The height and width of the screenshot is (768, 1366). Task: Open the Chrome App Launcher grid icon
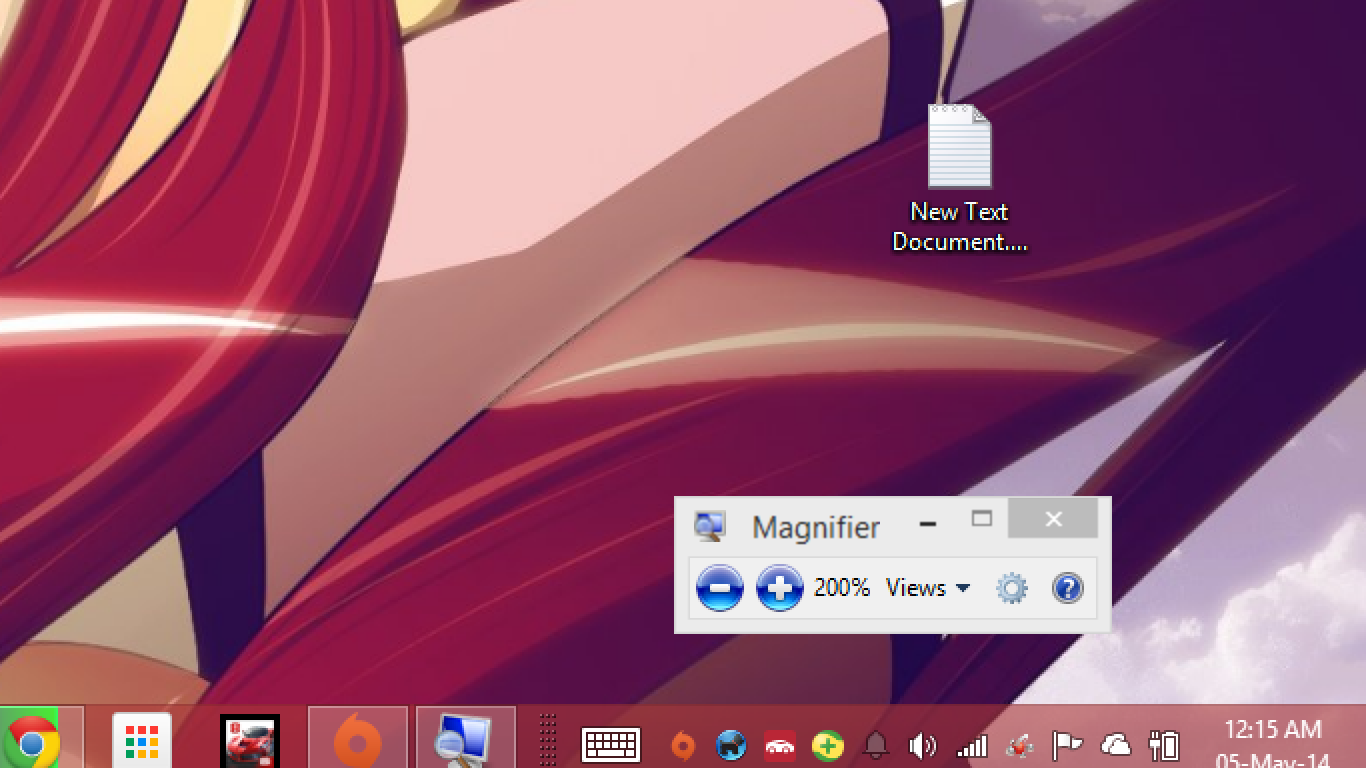142,742
